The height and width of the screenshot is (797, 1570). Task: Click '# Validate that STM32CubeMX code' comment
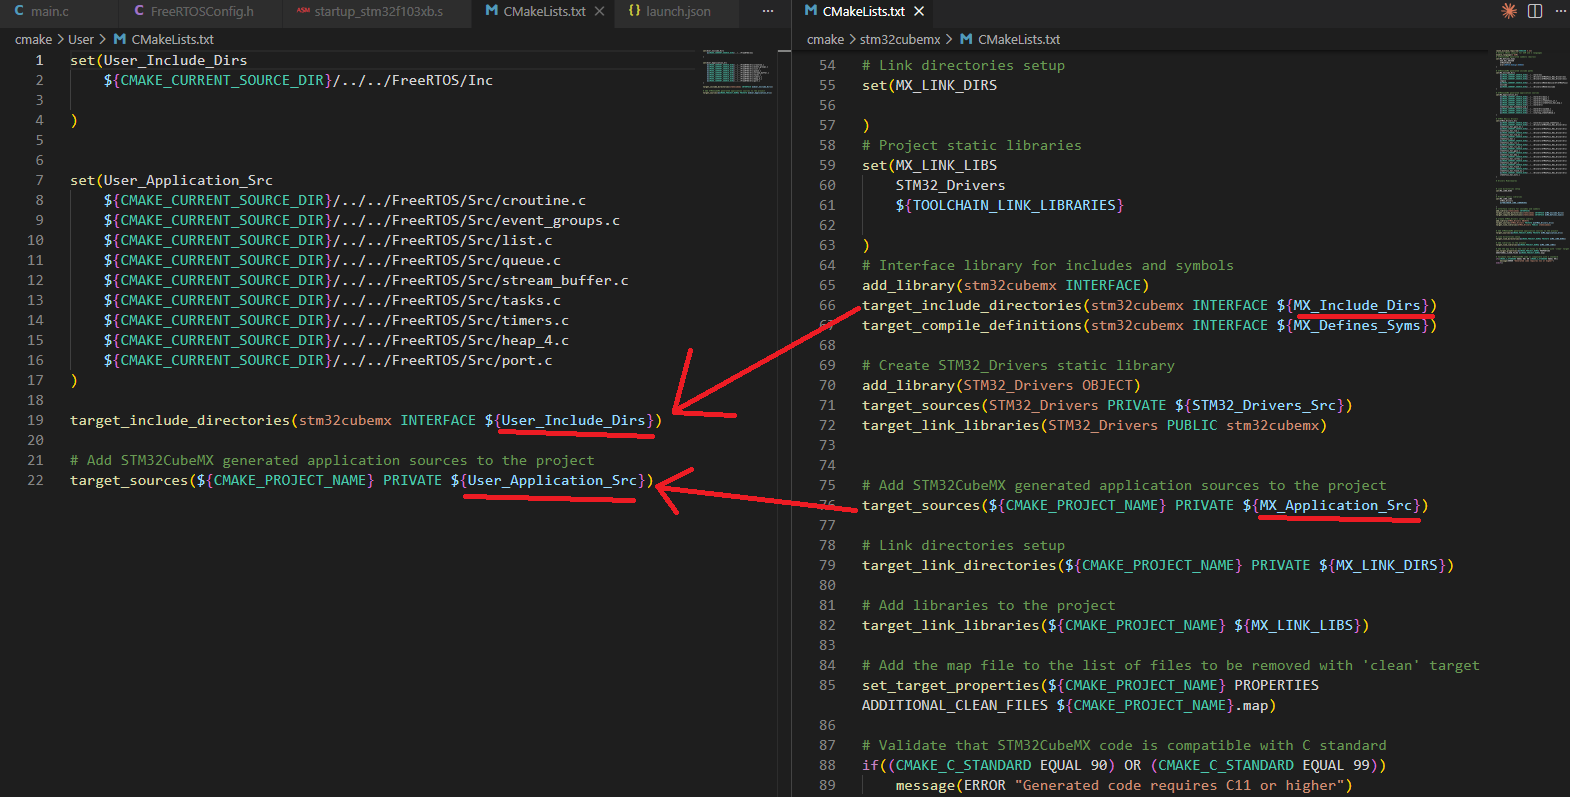[1124, 745]
